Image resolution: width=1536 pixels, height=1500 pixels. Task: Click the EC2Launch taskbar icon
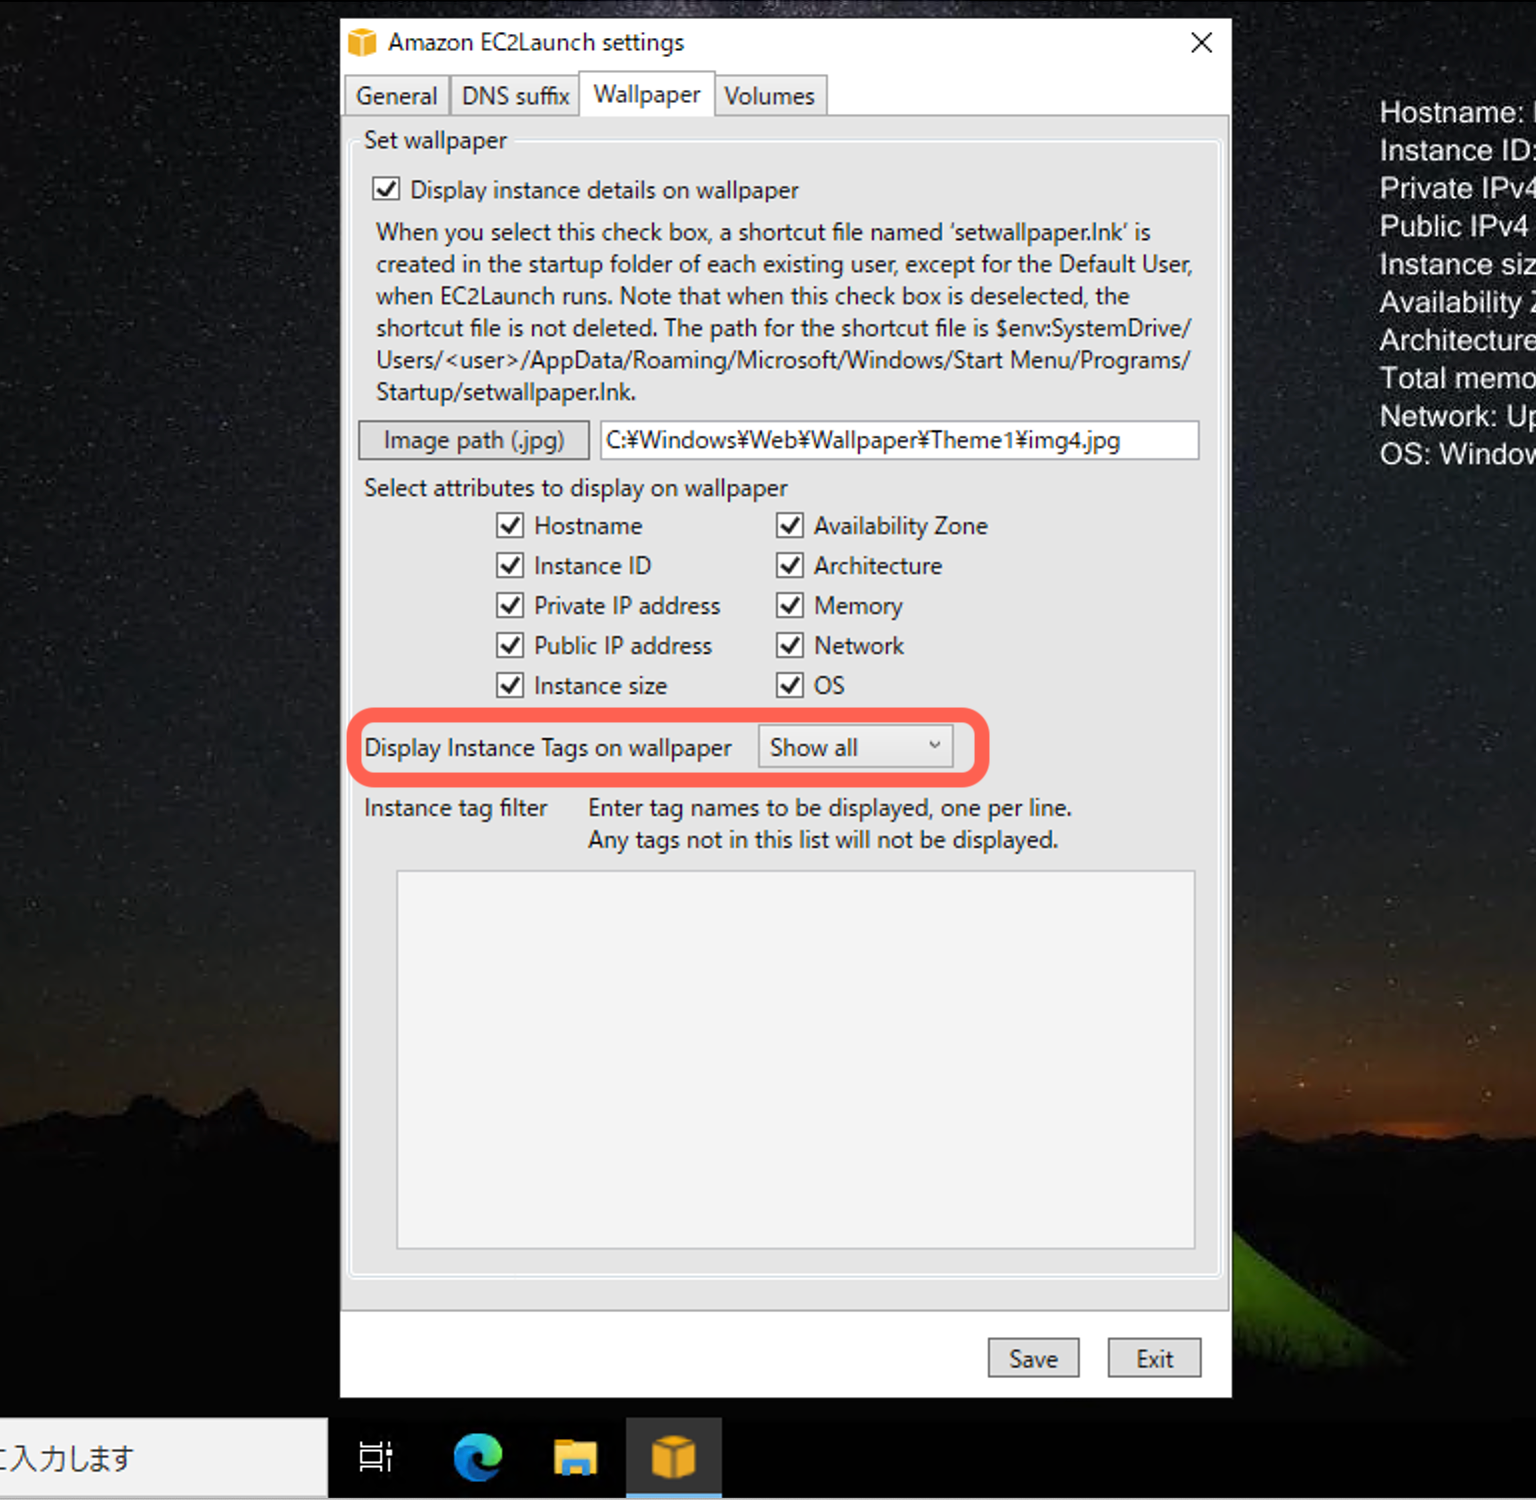pos(673,1457)
